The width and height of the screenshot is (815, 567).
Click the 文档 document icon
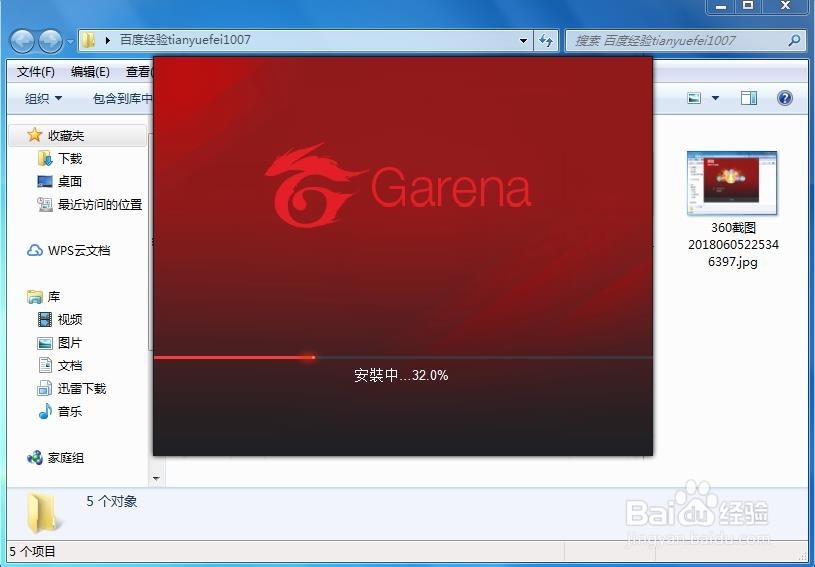coord(45,365)
